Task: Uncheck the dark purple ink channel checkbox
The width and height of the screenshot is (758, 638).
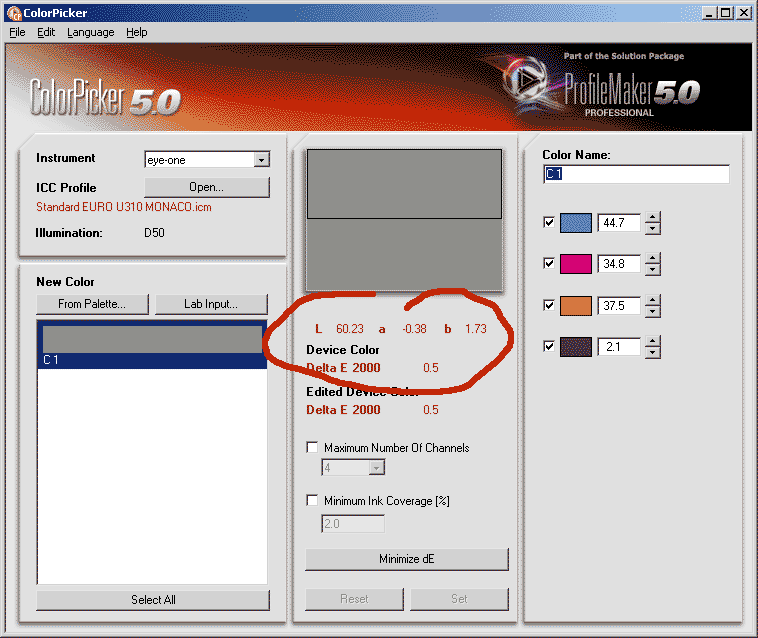Action: pos(549,346)
